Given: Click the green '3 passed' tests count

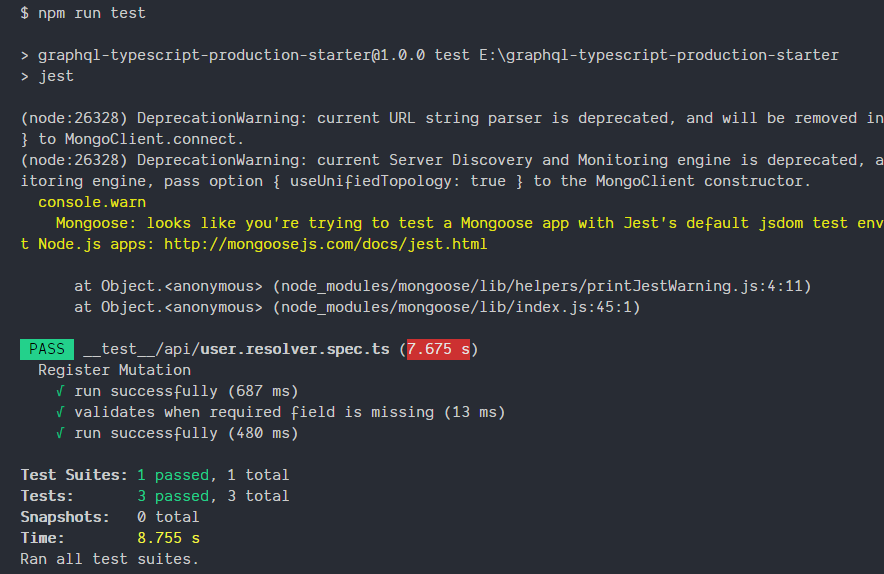Looking at the screenshot, I should [x=173, y=496].
